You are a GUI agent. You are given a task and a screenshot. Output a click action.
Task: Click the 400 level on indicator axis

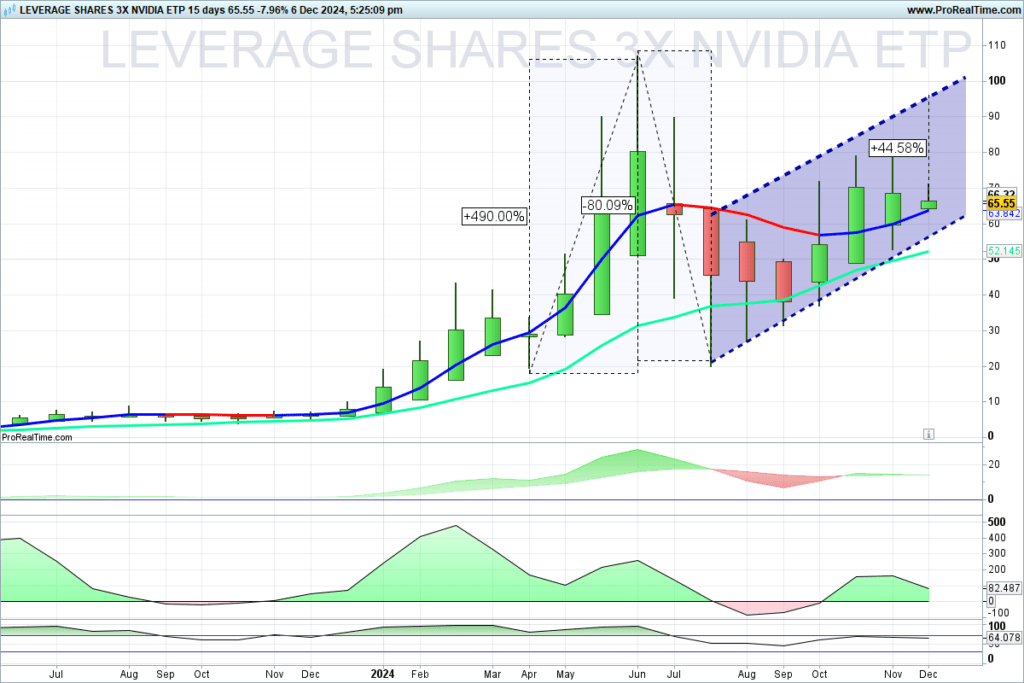click(997, 538)
